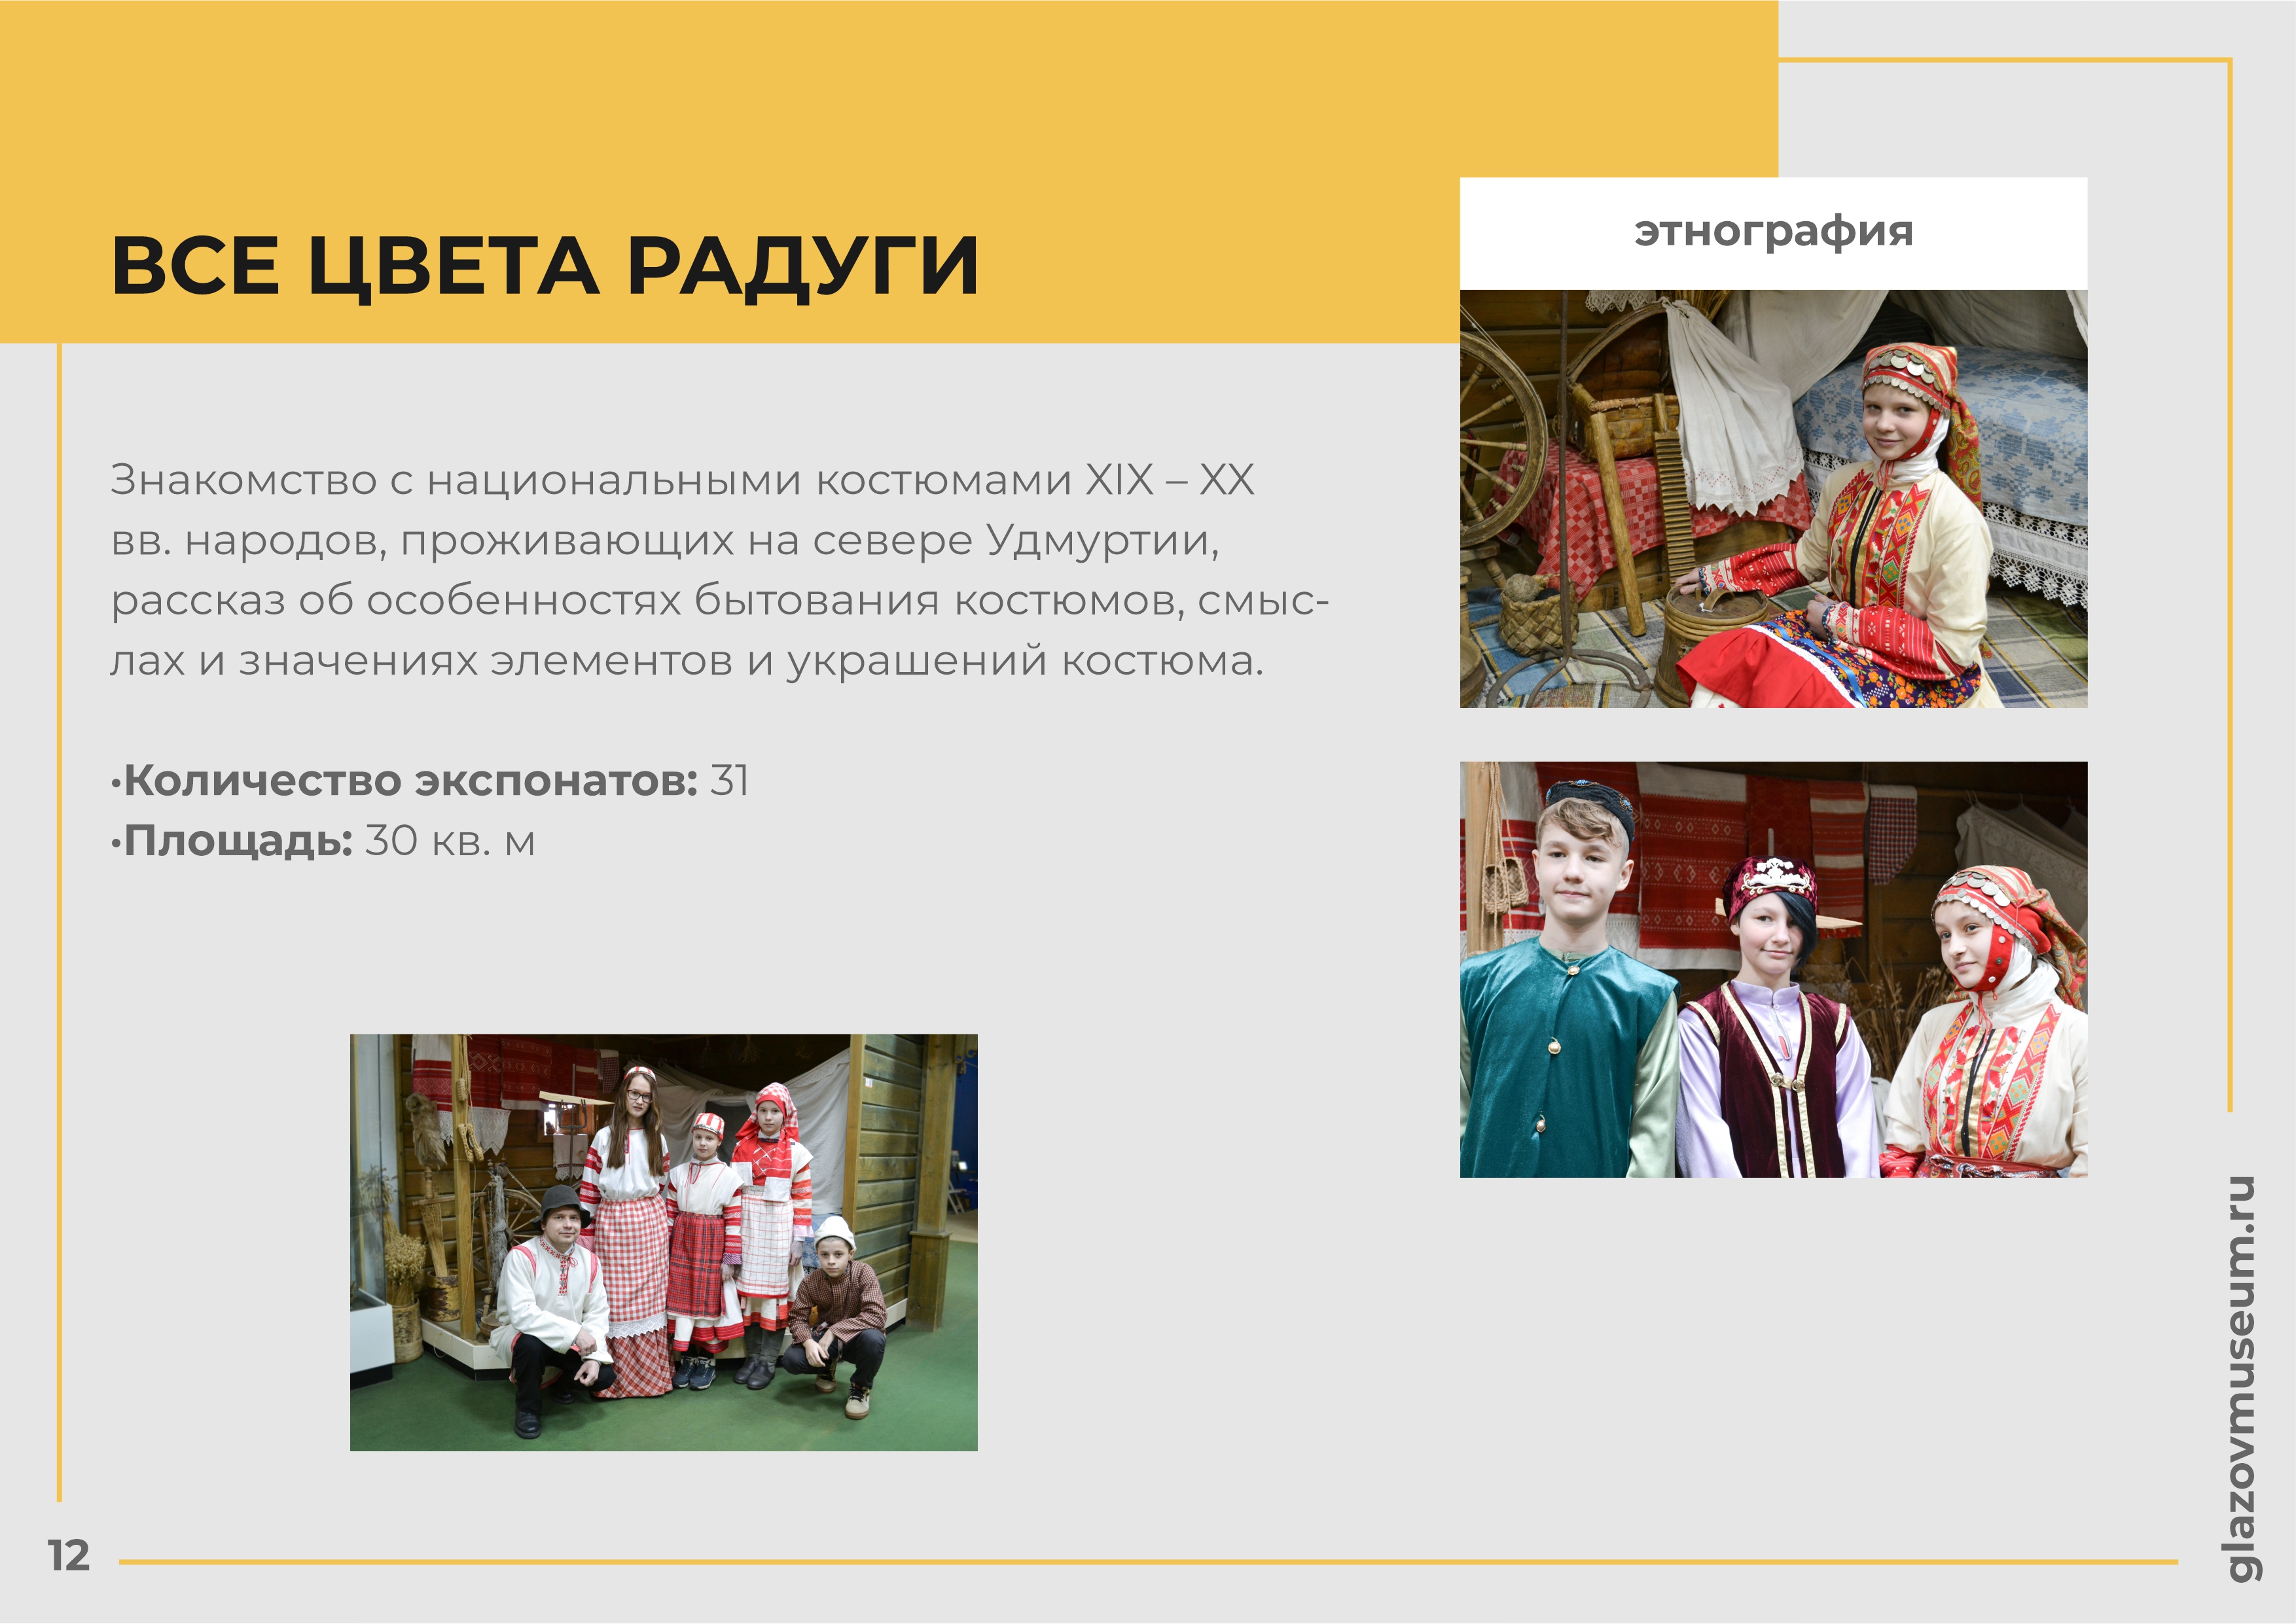Viewport: 2296px width, 1624px height.
Task: Click the 'Площадь: 30 кв. м' line
Action: pos(323,841)
